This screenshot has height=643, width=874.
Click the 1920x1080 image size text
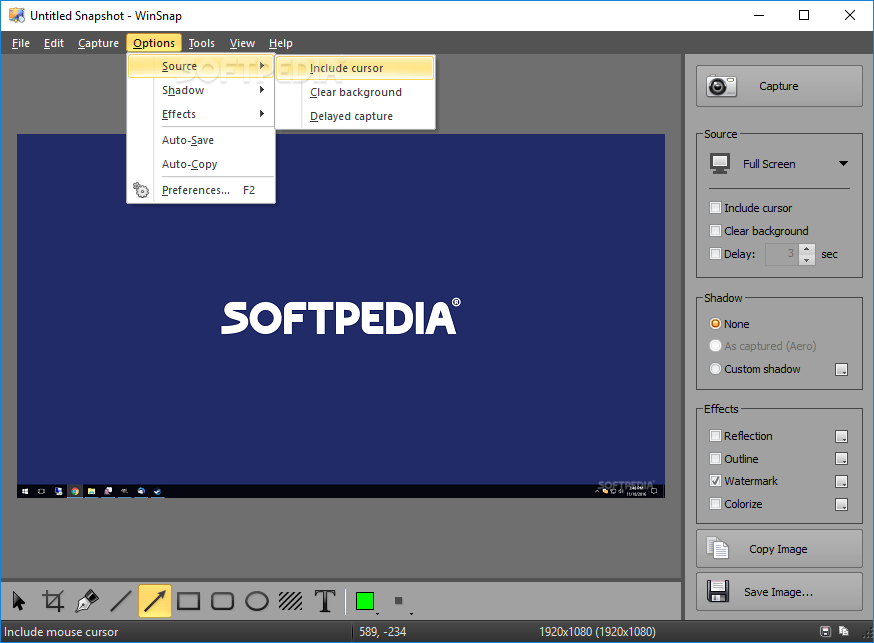(x=597, y=632)
